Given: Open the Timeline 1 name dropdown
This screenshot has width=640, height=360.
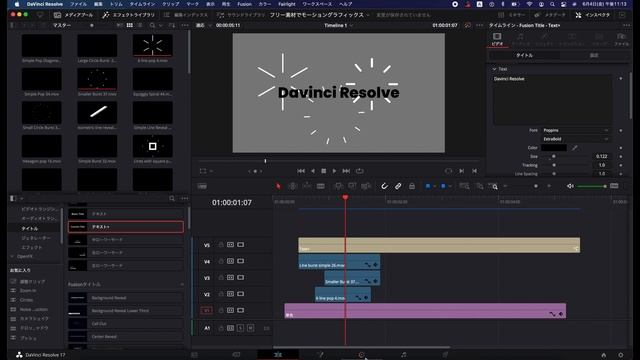Looking at the screenshot, I should [x=338, y=25].
